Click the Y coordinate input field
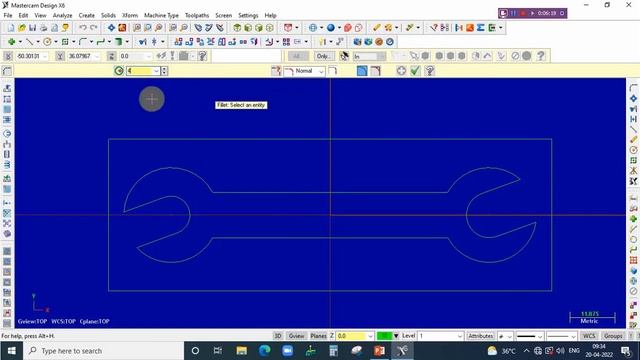The height and width of the screenshot is (360, 640). (x=83, y=56)
